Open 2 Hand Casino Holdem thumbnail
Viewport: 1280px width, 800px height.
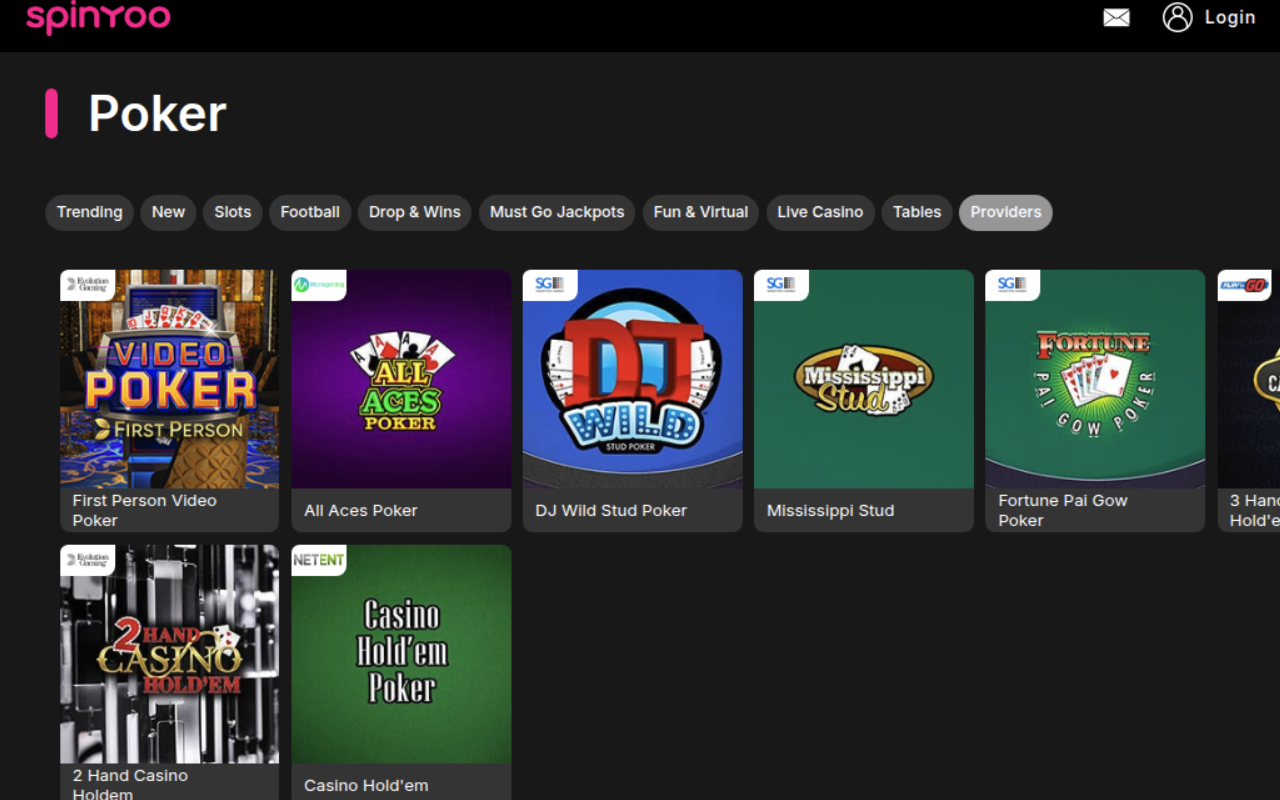169,654
